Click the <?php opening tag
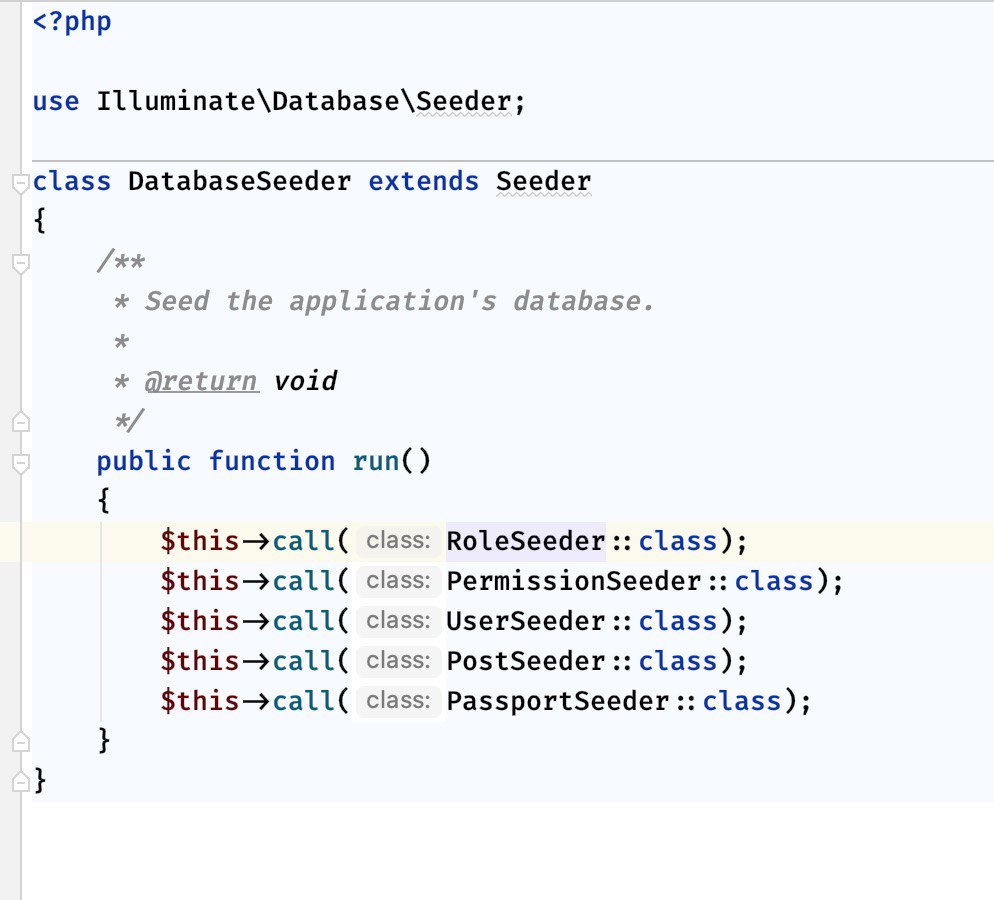Screen dimensions: 994x900 point(72,22)
